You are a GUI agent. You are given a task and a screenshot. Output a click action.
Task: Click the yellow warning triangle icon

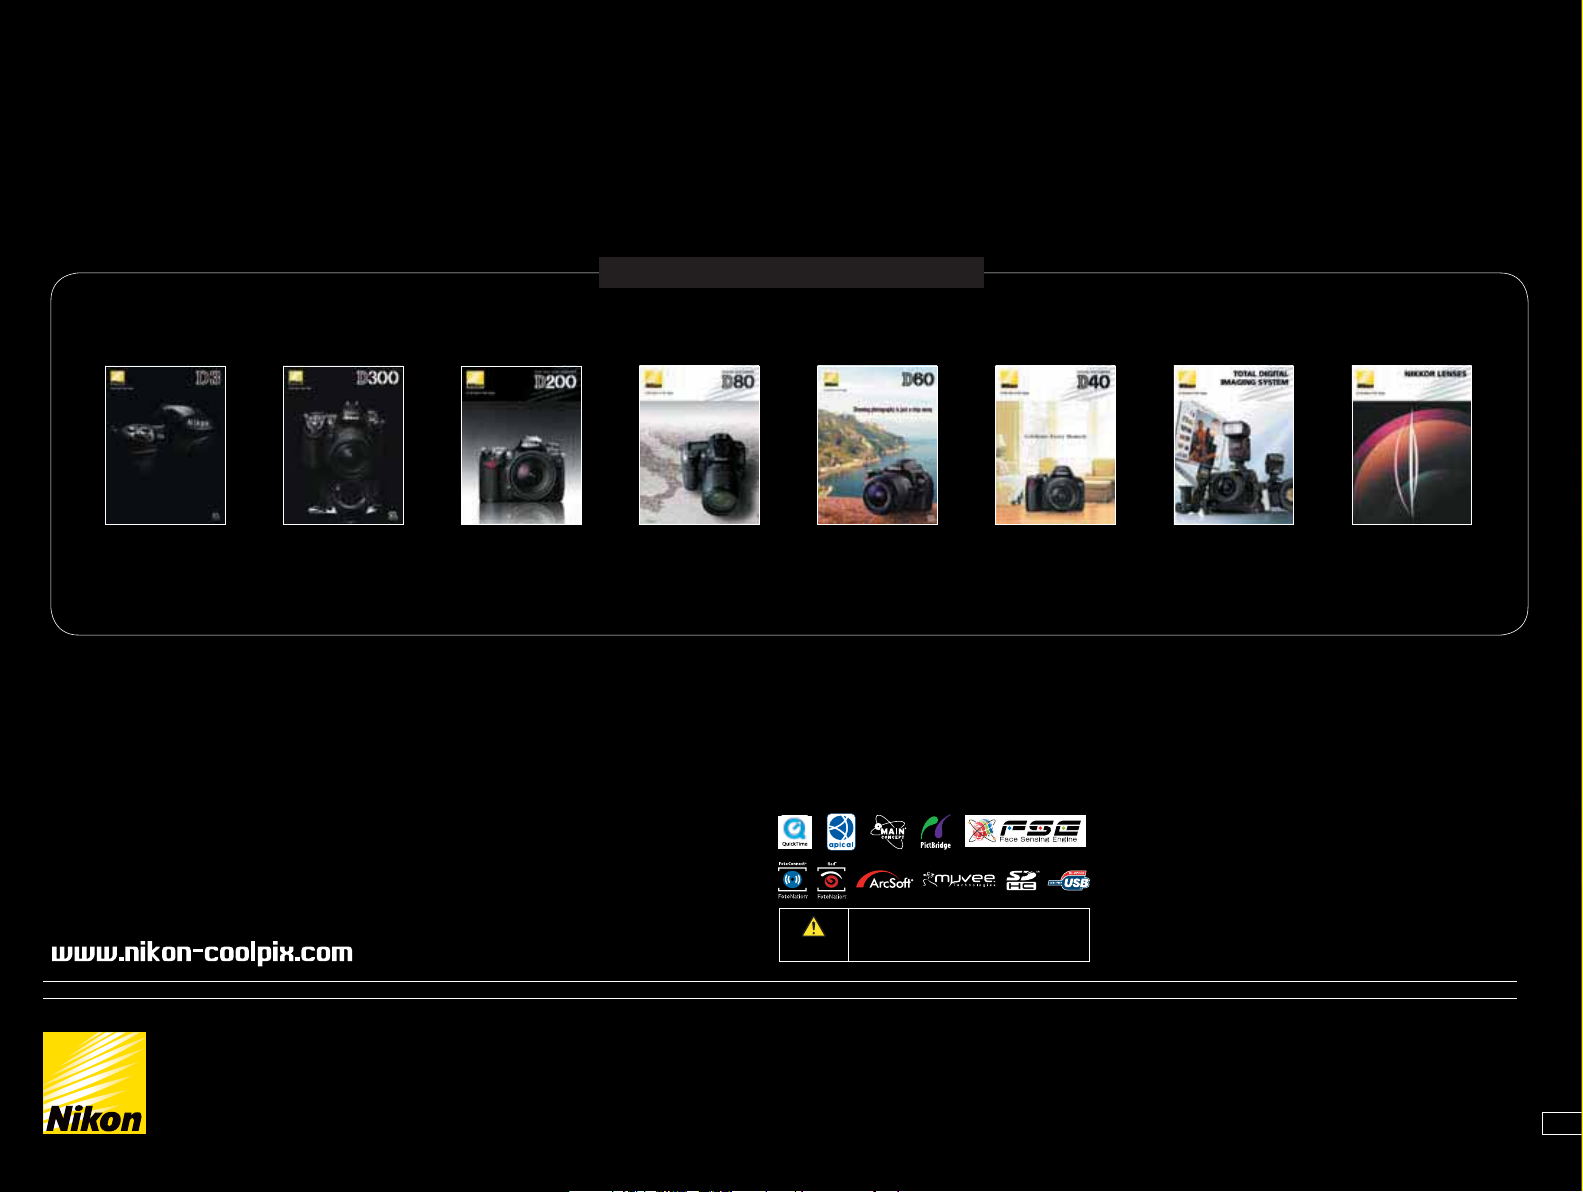[x=814, y=928]
